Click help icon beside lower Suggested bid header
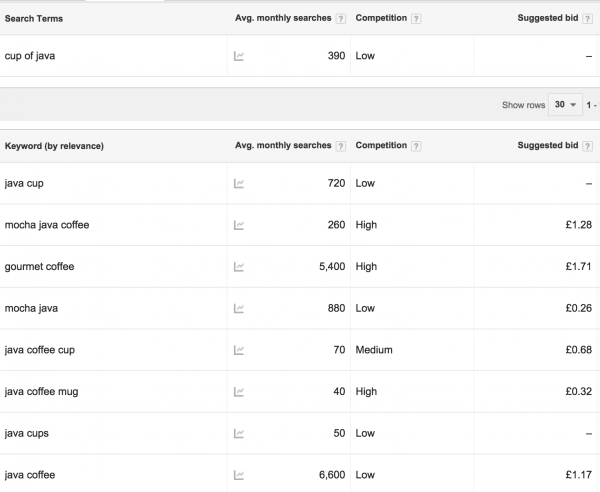 [587, 146]
